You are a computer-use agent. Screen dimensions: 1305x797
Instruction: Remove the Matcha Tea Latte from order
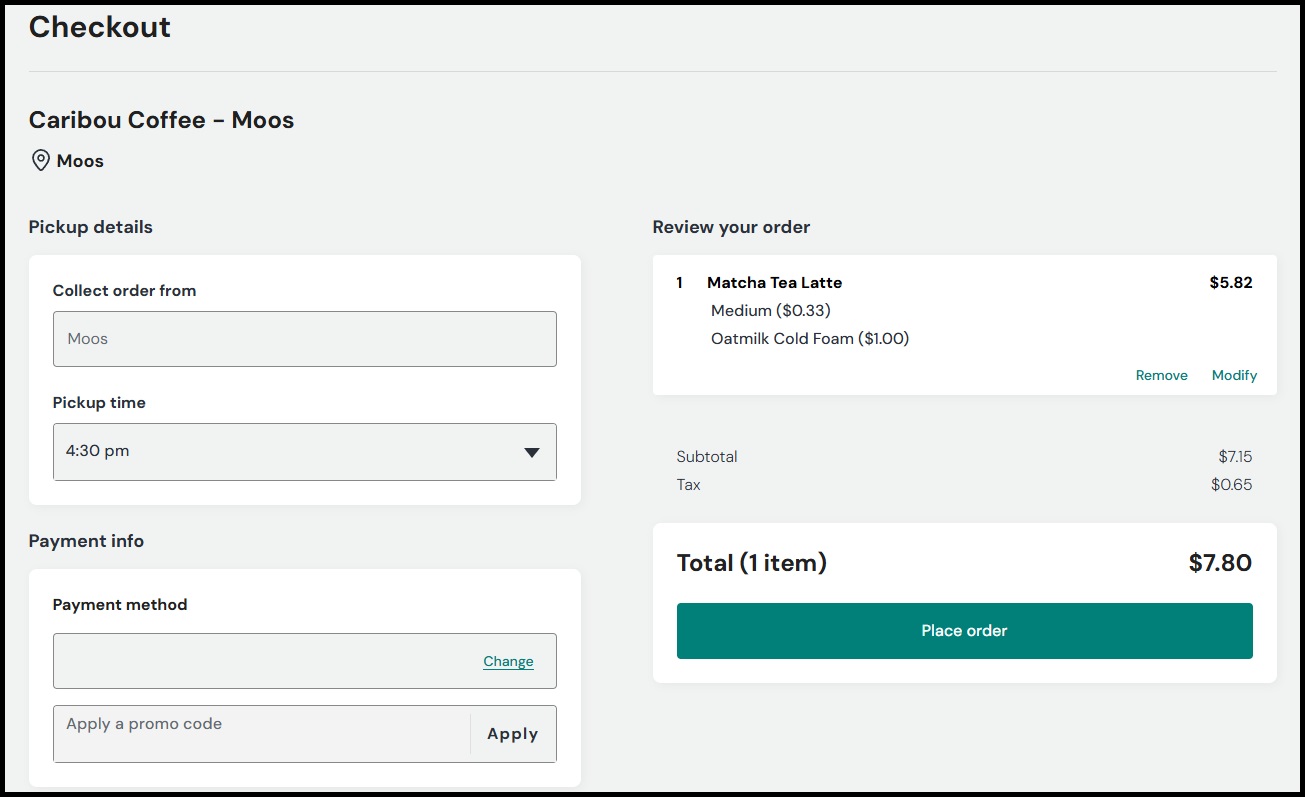pos(1161,375)
